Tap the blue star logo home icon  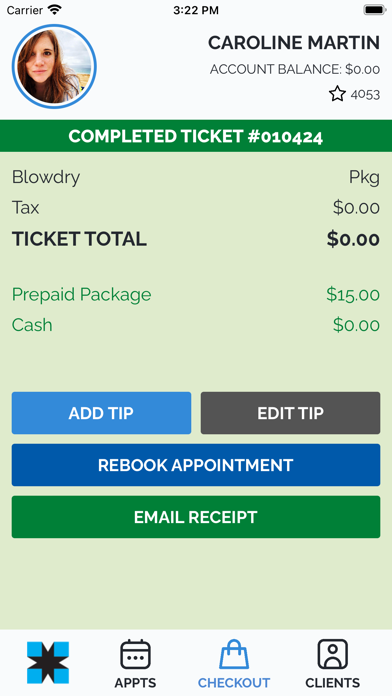48,662
